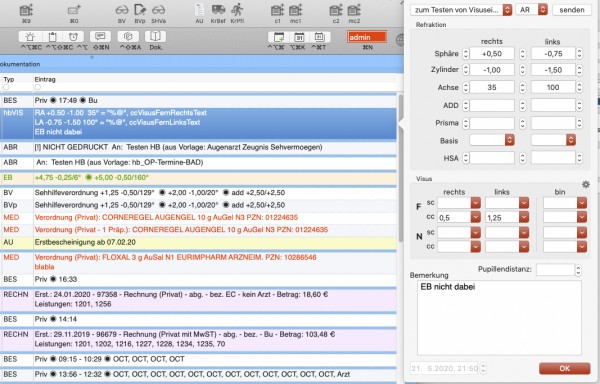Click the Eintrag column header
The image size is (600, 384).
[x=45, y=80]
